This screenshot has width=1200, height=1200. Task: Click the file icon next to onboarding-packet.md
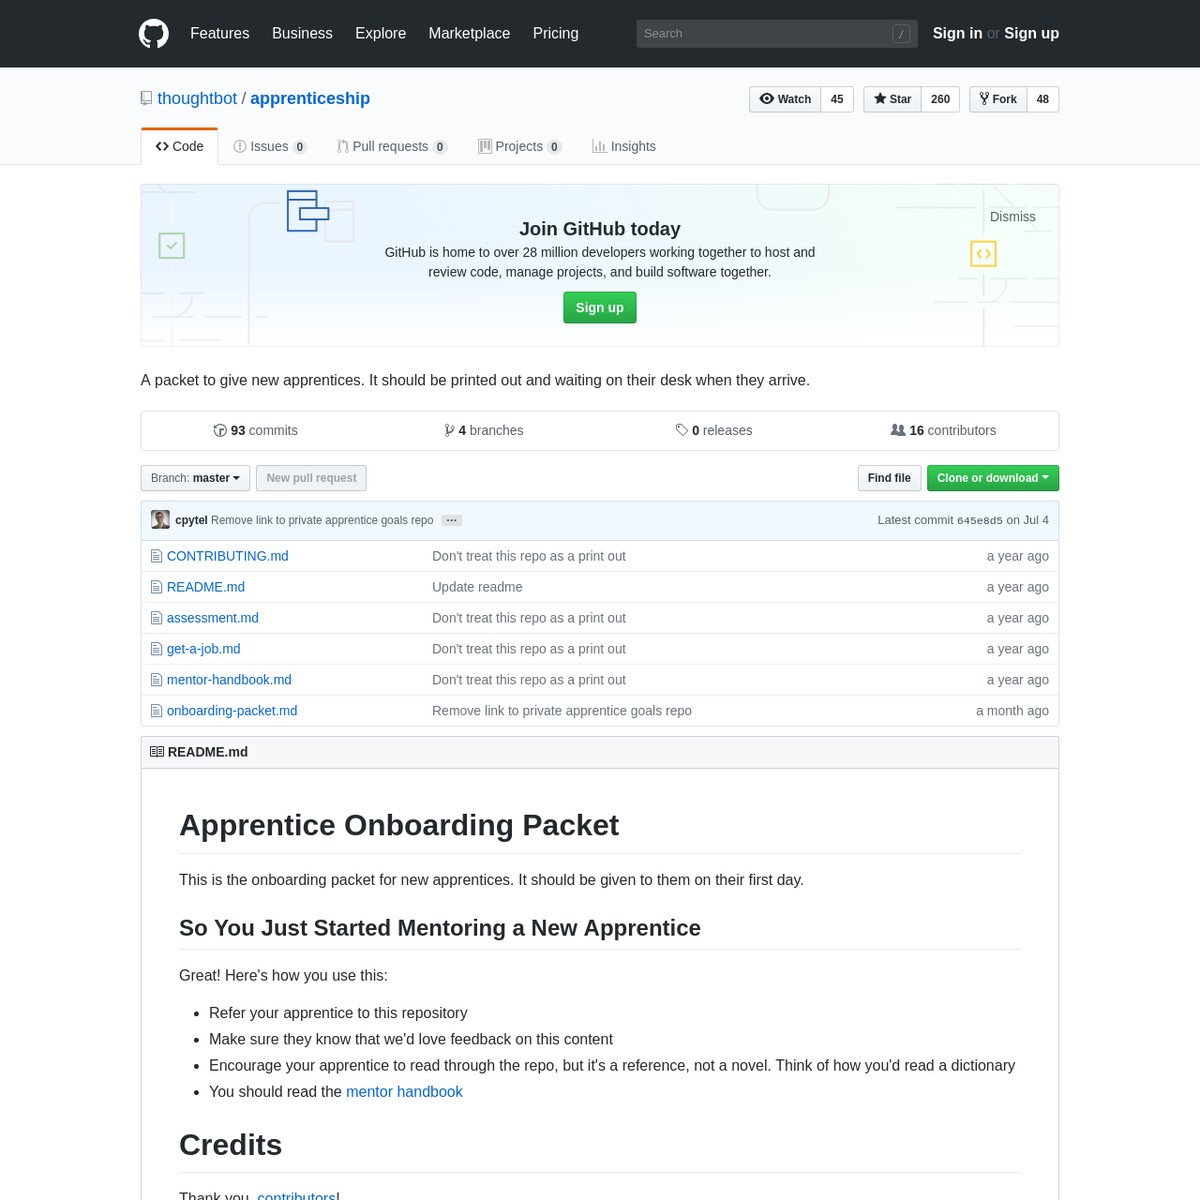pyautogui.click(x=156, y=711)
